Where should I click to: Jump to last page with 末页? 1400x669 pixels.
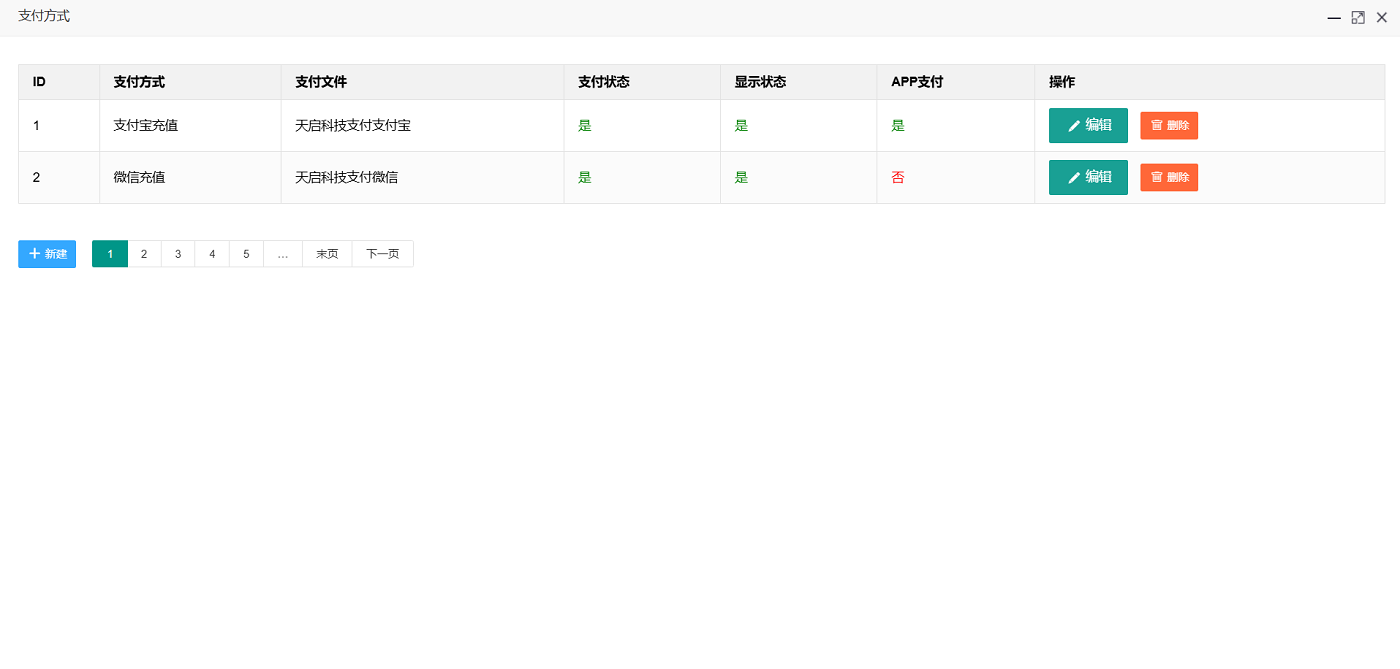click(327, 254)
